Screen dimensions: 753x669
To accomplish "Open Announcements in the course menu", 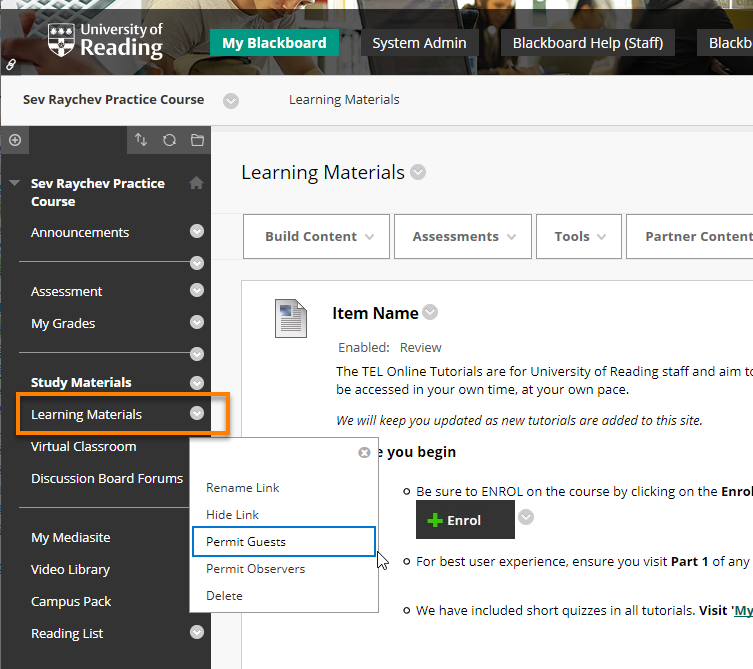I will click(80, 232).
